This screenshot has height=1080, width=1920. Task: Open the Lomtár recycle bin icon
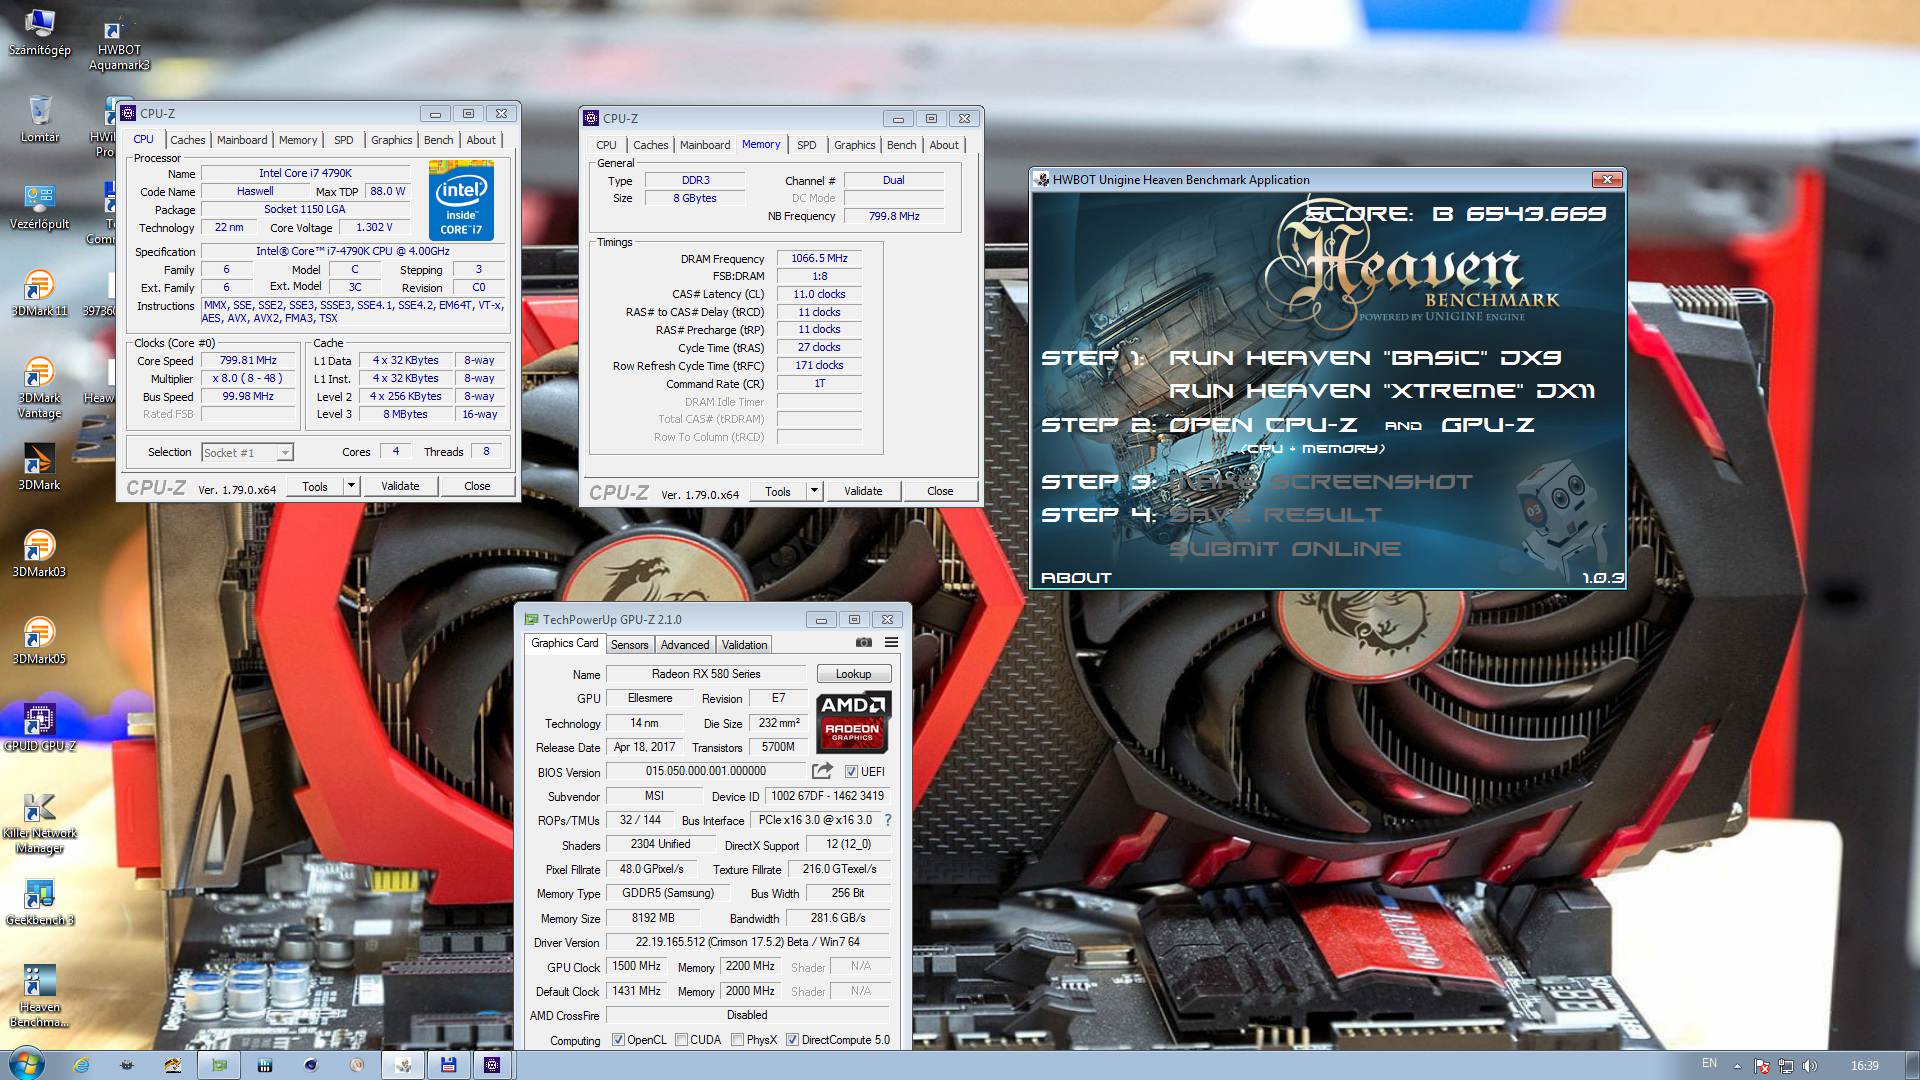click(x=39, y=119)
